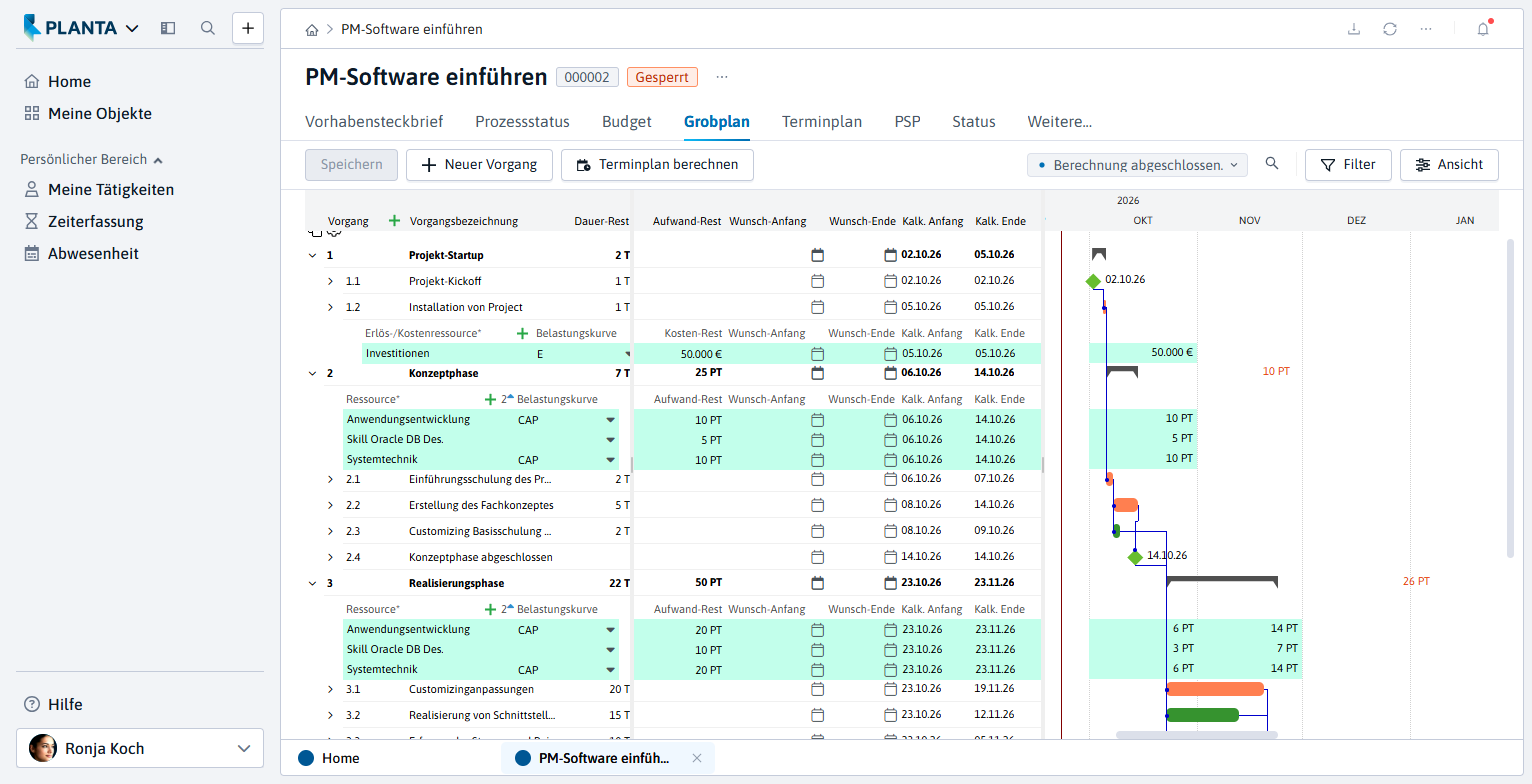The image size is (1532, 784).
Task: Open the Budget tab
Action: pos(627,122)
